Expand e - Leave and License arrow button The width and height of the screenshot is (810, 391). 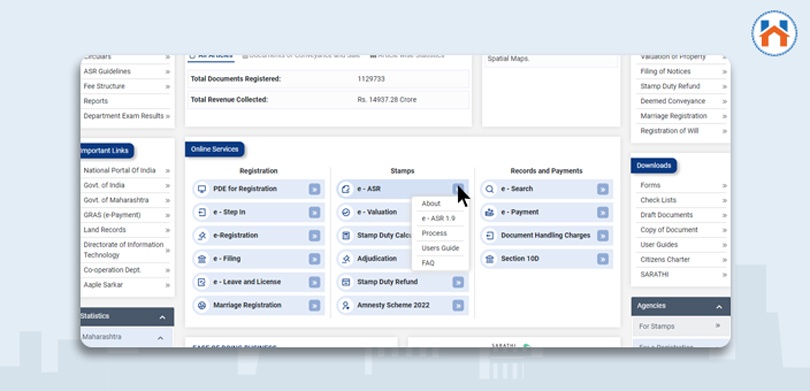314,282
